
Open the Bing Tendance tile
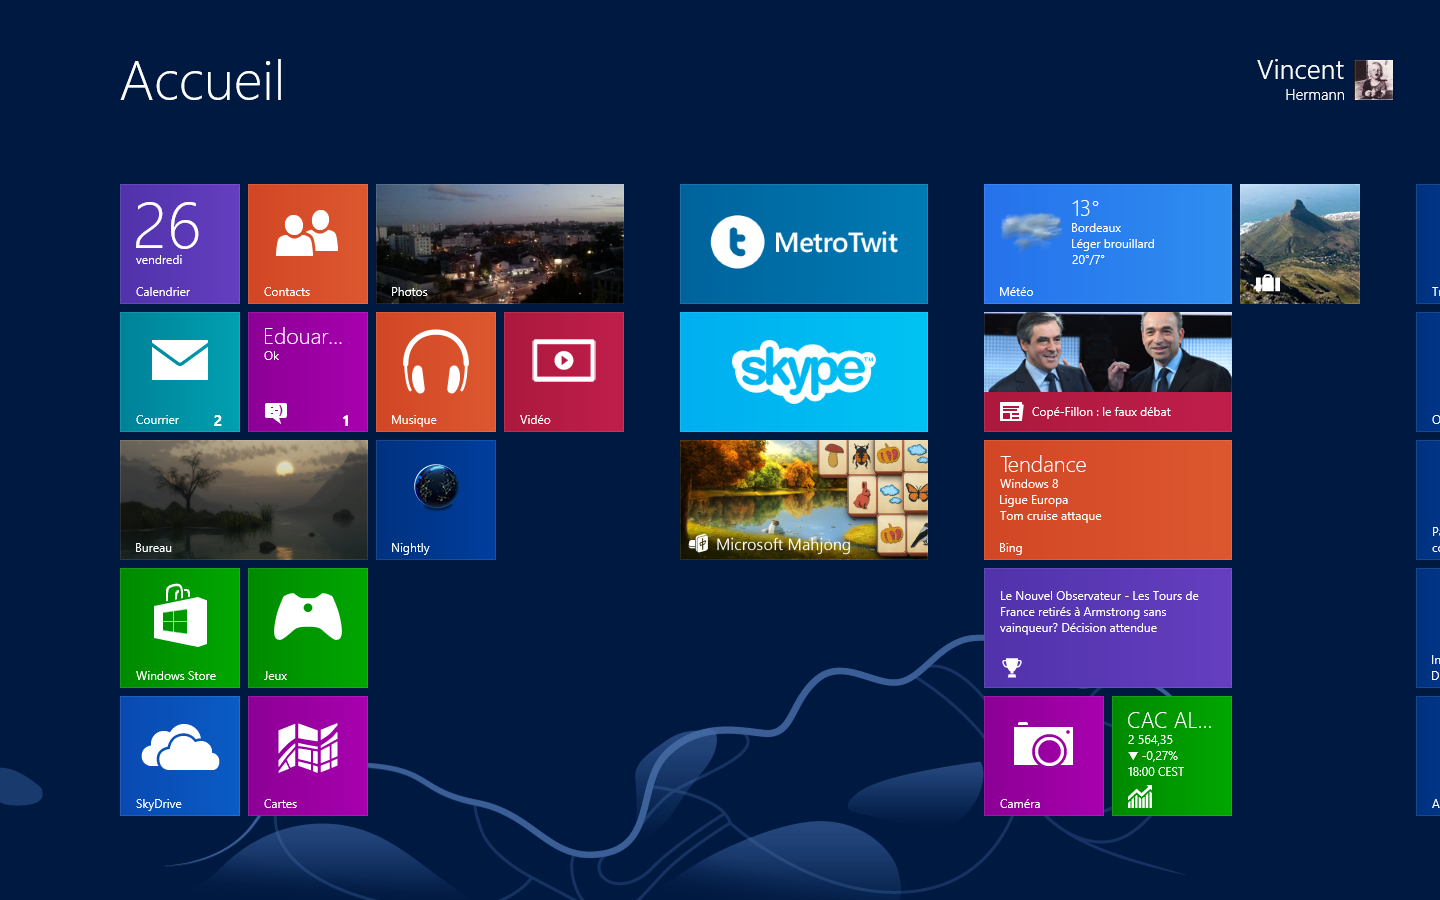tap(1108, 500)
